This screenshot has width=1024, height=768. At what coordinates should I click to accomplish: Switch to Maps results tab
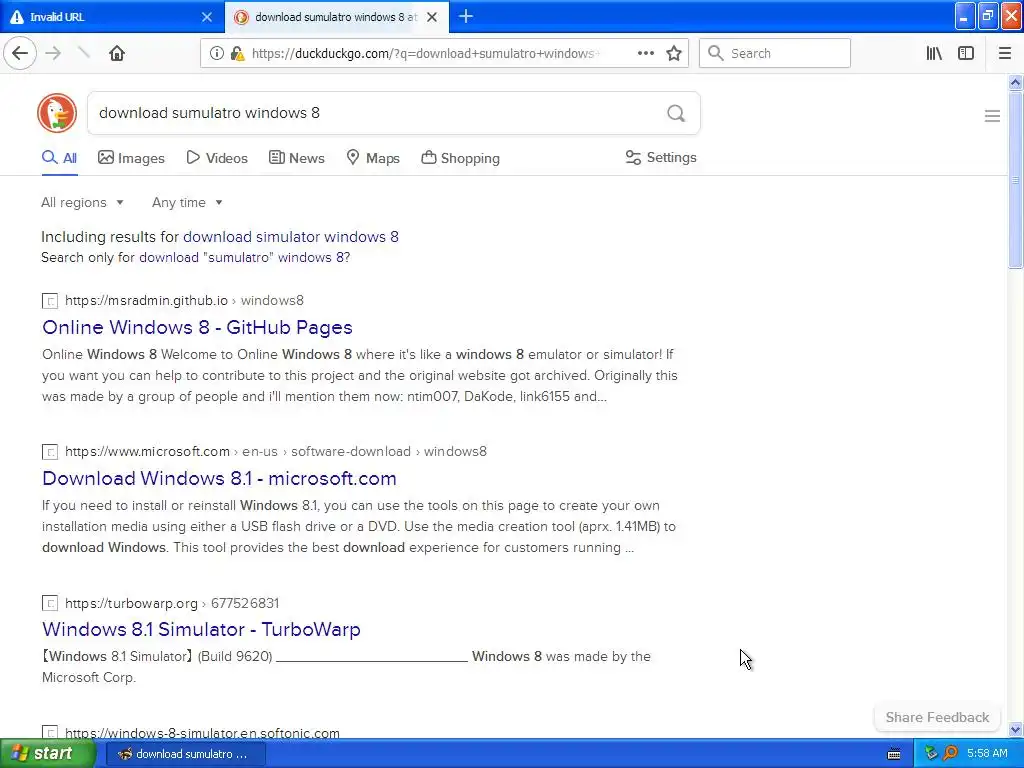point(373,158)
